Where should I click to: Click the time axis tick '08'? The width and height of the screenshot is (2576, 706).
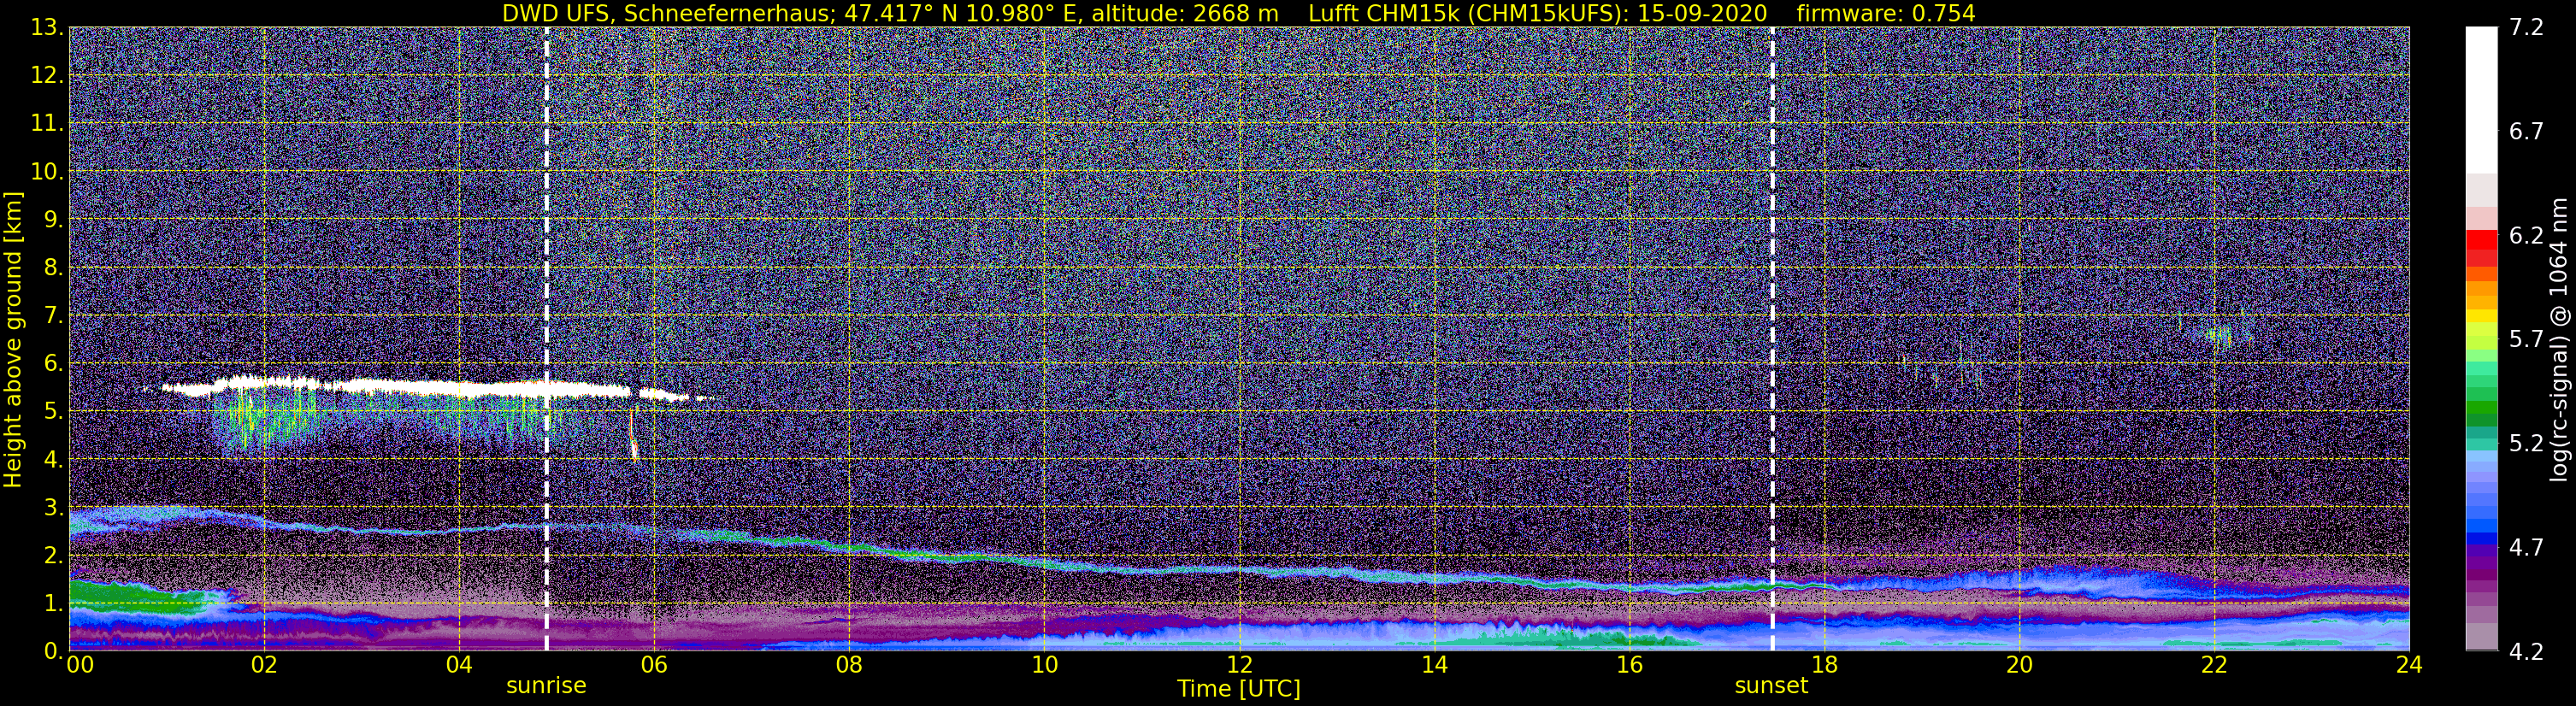(849, 665)
